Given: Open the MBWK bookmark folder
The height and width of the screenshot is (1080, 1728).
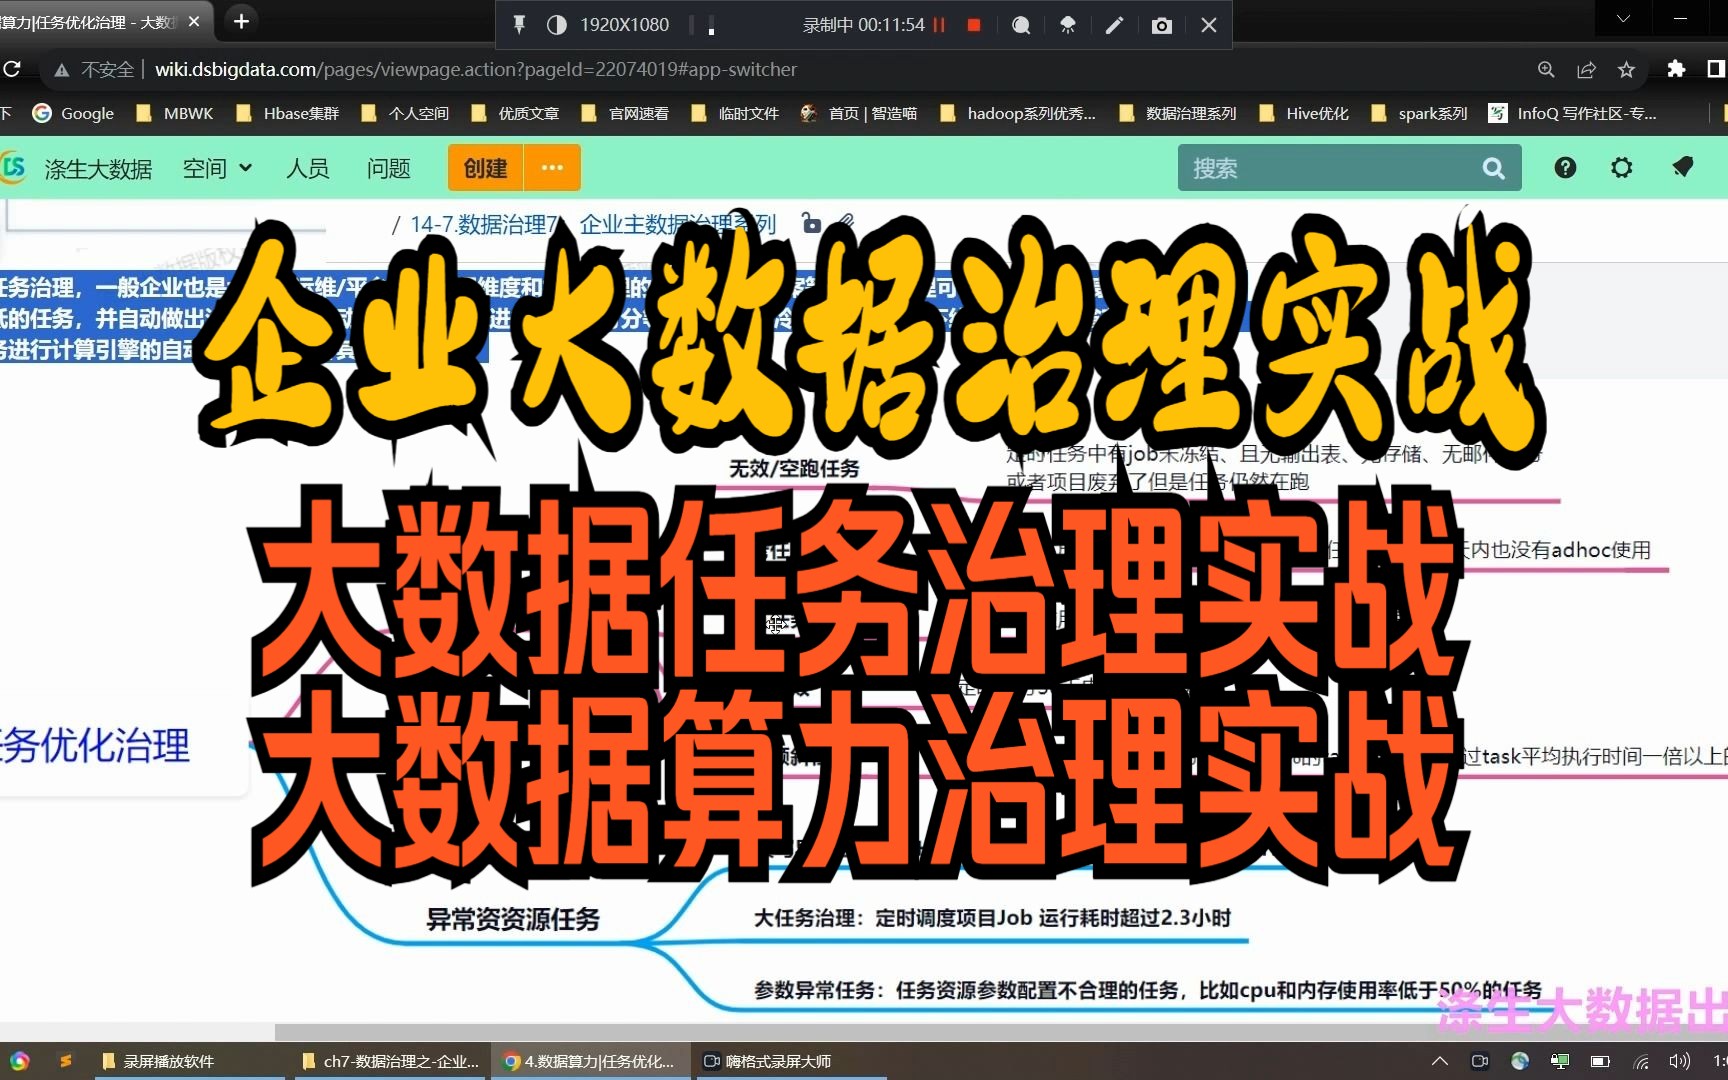Looking at the screenshot, I should click(x=175, y=113).
